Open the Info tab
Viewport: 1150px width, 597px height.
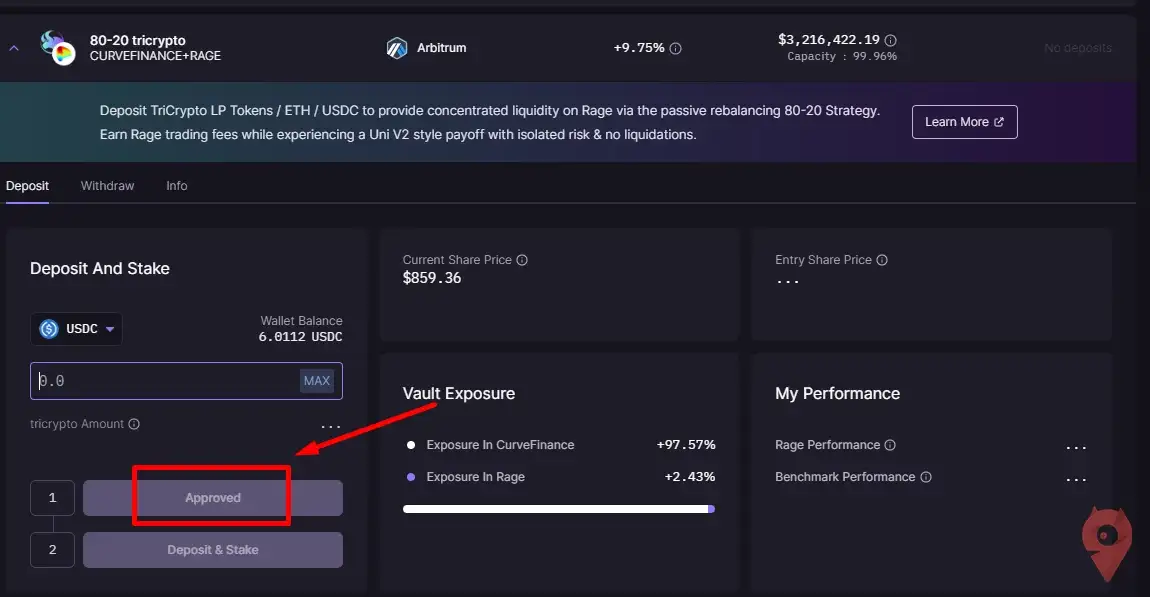tap(177, 186)
